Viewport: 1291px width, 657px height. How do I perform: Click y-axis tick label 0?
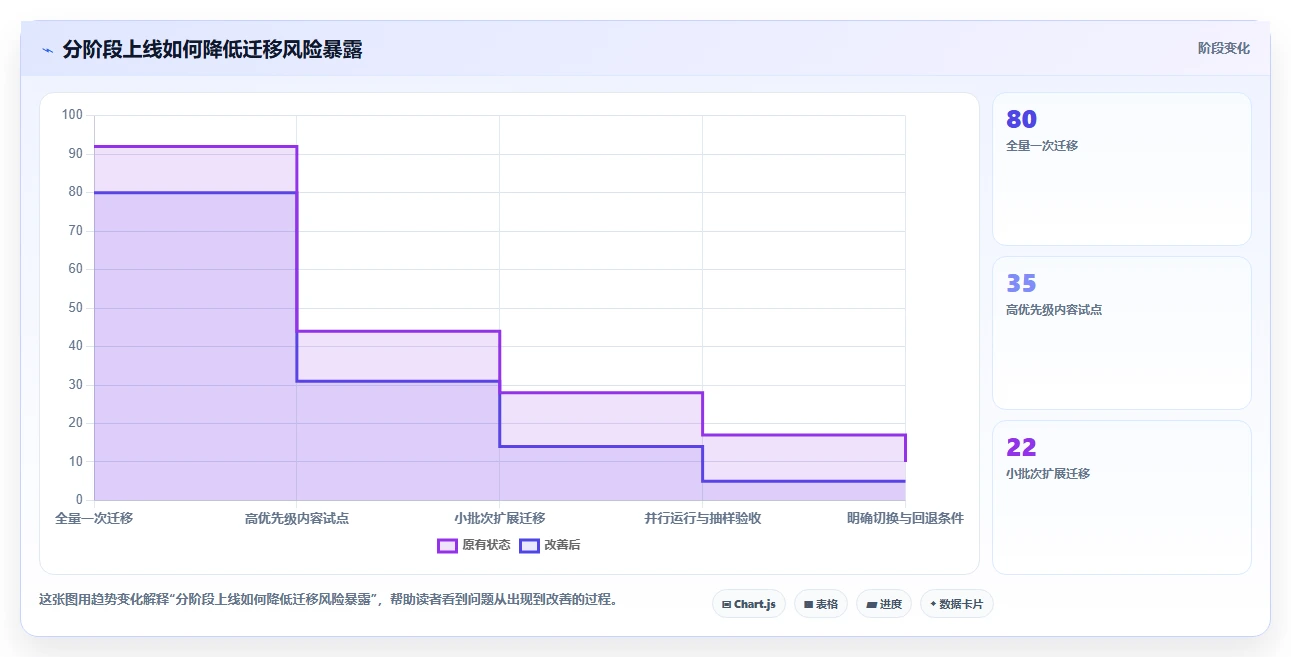(x=79, y=500)
